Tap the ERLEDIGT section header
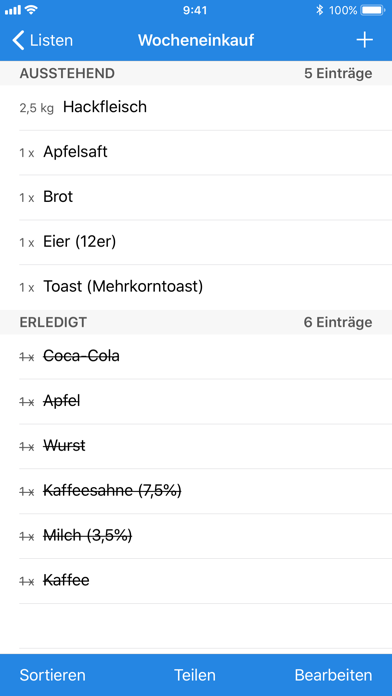This screenshot has width=392, height=696. pyautogui.click(x=196, y=322)
